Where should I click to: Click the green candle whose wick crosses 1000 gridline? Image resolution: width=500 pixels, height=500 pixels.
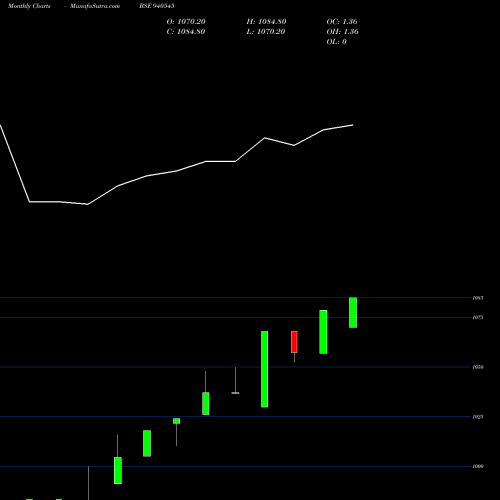tap(118, 470)
